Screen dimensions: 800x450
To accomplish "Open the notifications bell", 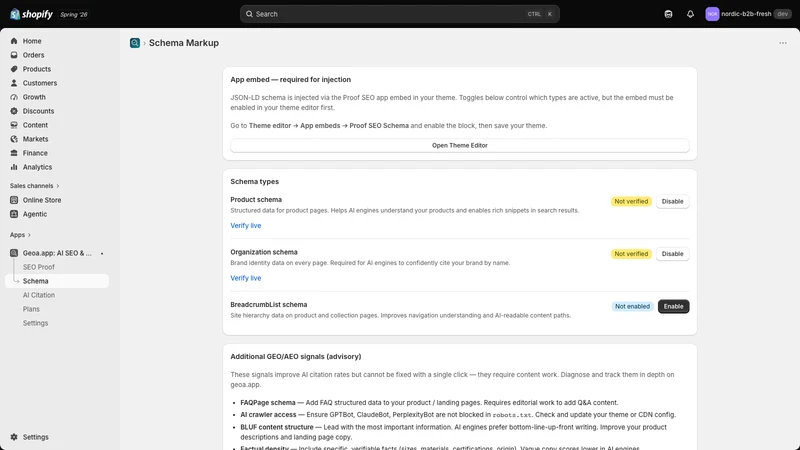I will point(690,14).
